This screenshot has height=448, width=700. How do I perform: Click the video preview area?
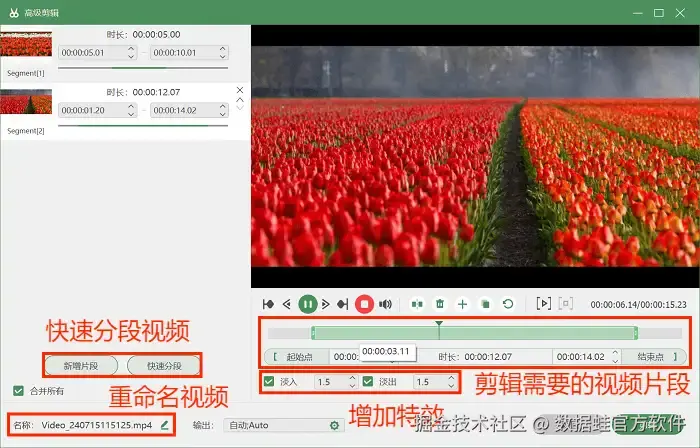tap(475, 156)
